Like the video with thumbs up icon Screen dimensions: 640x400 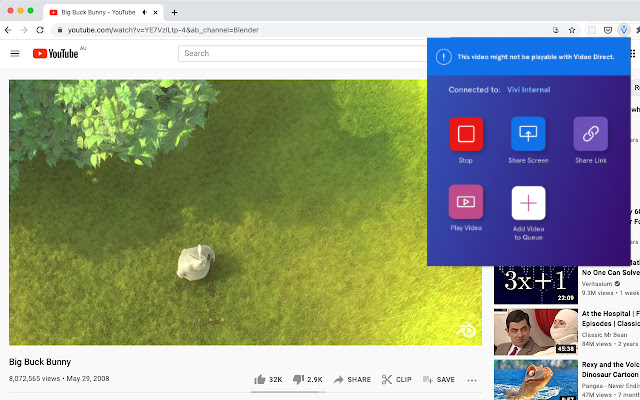pyautogui.click(x=260, y=380)
